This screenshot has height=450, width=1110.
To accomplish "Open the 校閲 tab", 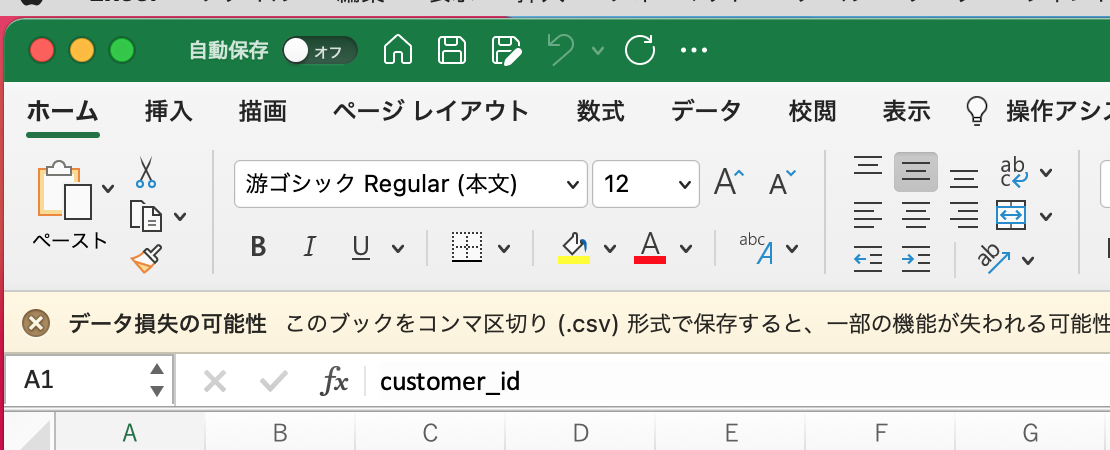I will pyautogui.click(x=812, y=111).
